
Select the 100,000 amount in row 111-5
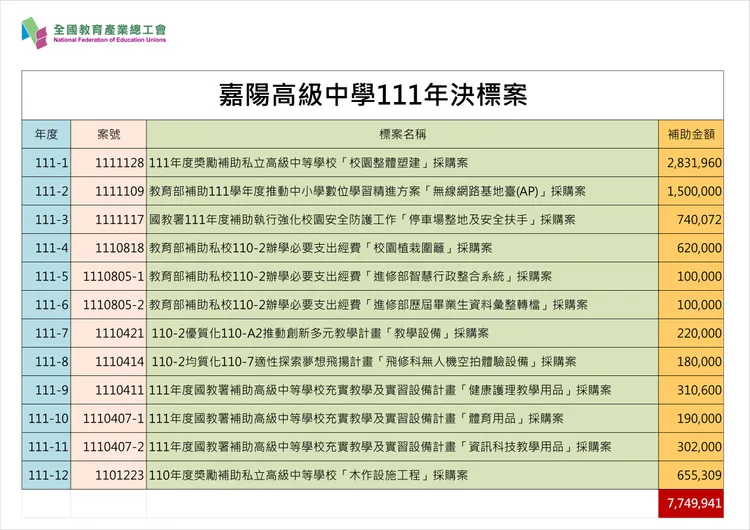(x=691, y=276)
